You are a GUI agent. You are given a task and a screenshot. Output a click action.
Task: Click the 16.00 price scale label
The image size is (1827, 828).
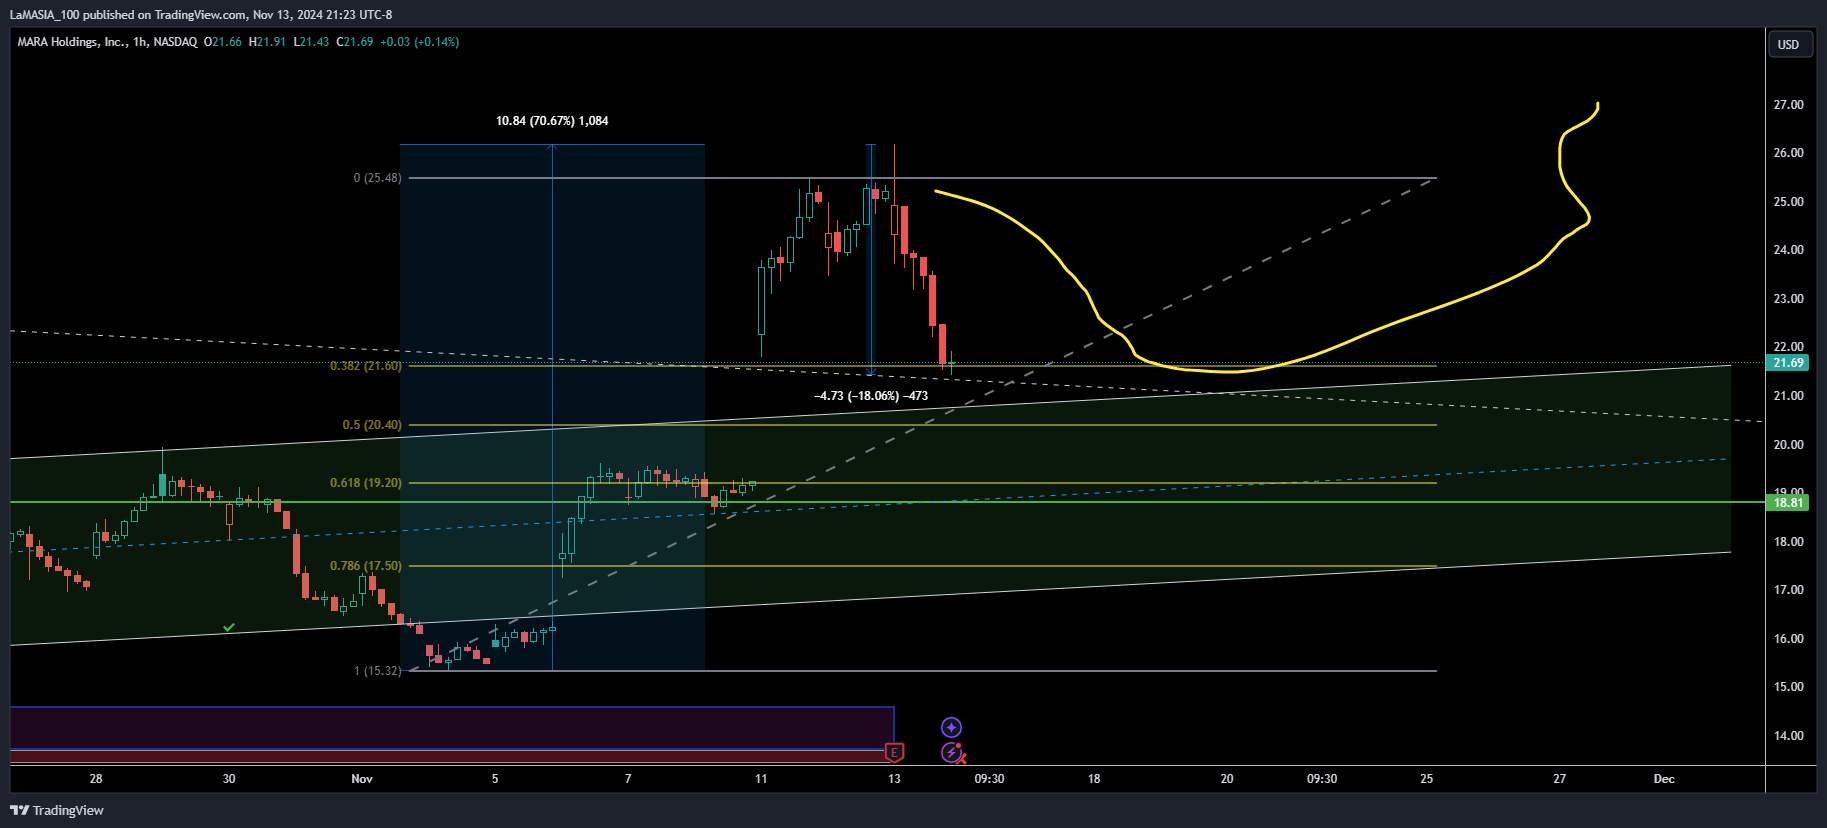pyautogui.click(x=1789, y=639)
